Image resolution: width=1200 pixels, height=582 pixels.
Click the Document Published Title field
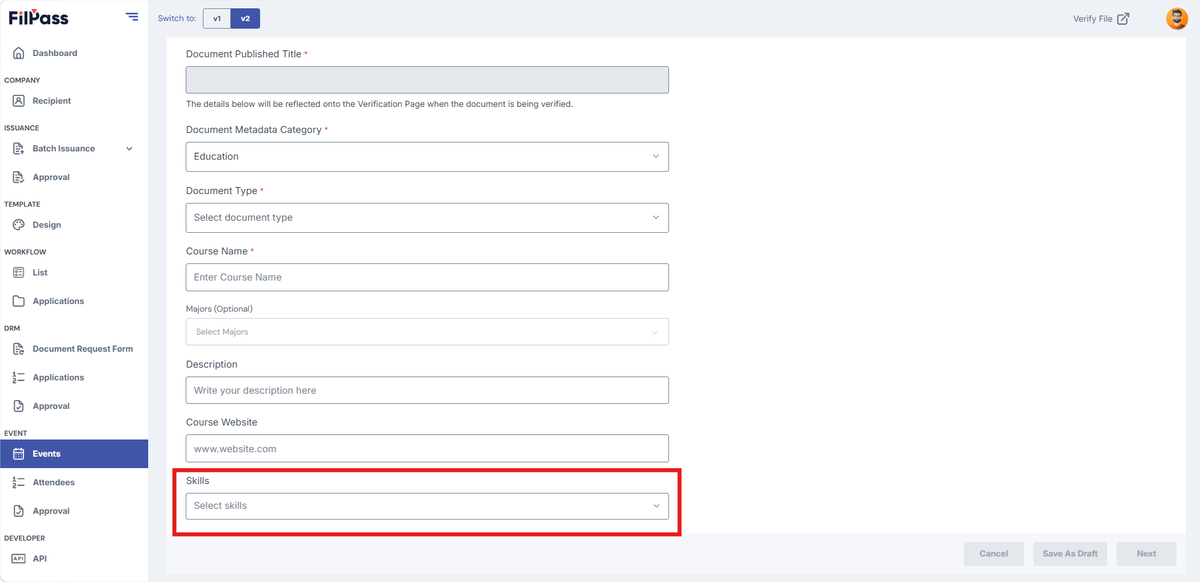427,80
